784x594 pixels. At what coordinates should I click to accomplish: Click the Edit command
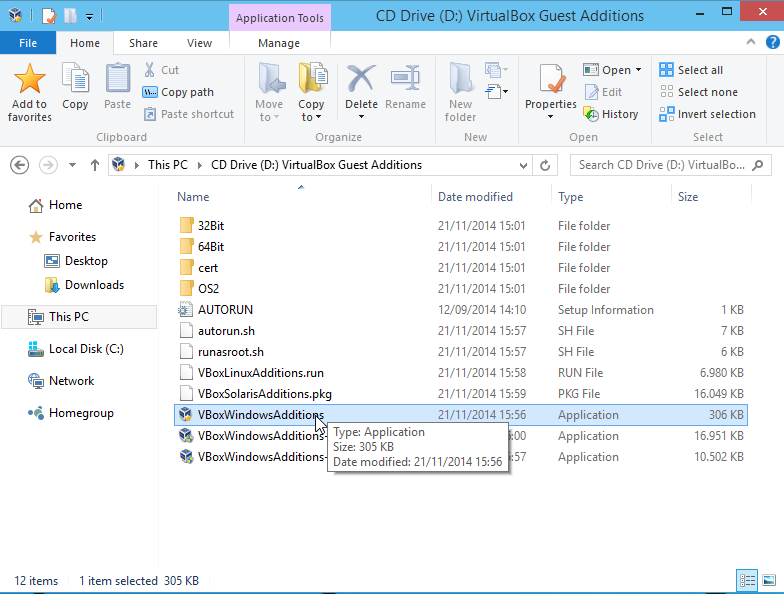(x=603, y=92)
